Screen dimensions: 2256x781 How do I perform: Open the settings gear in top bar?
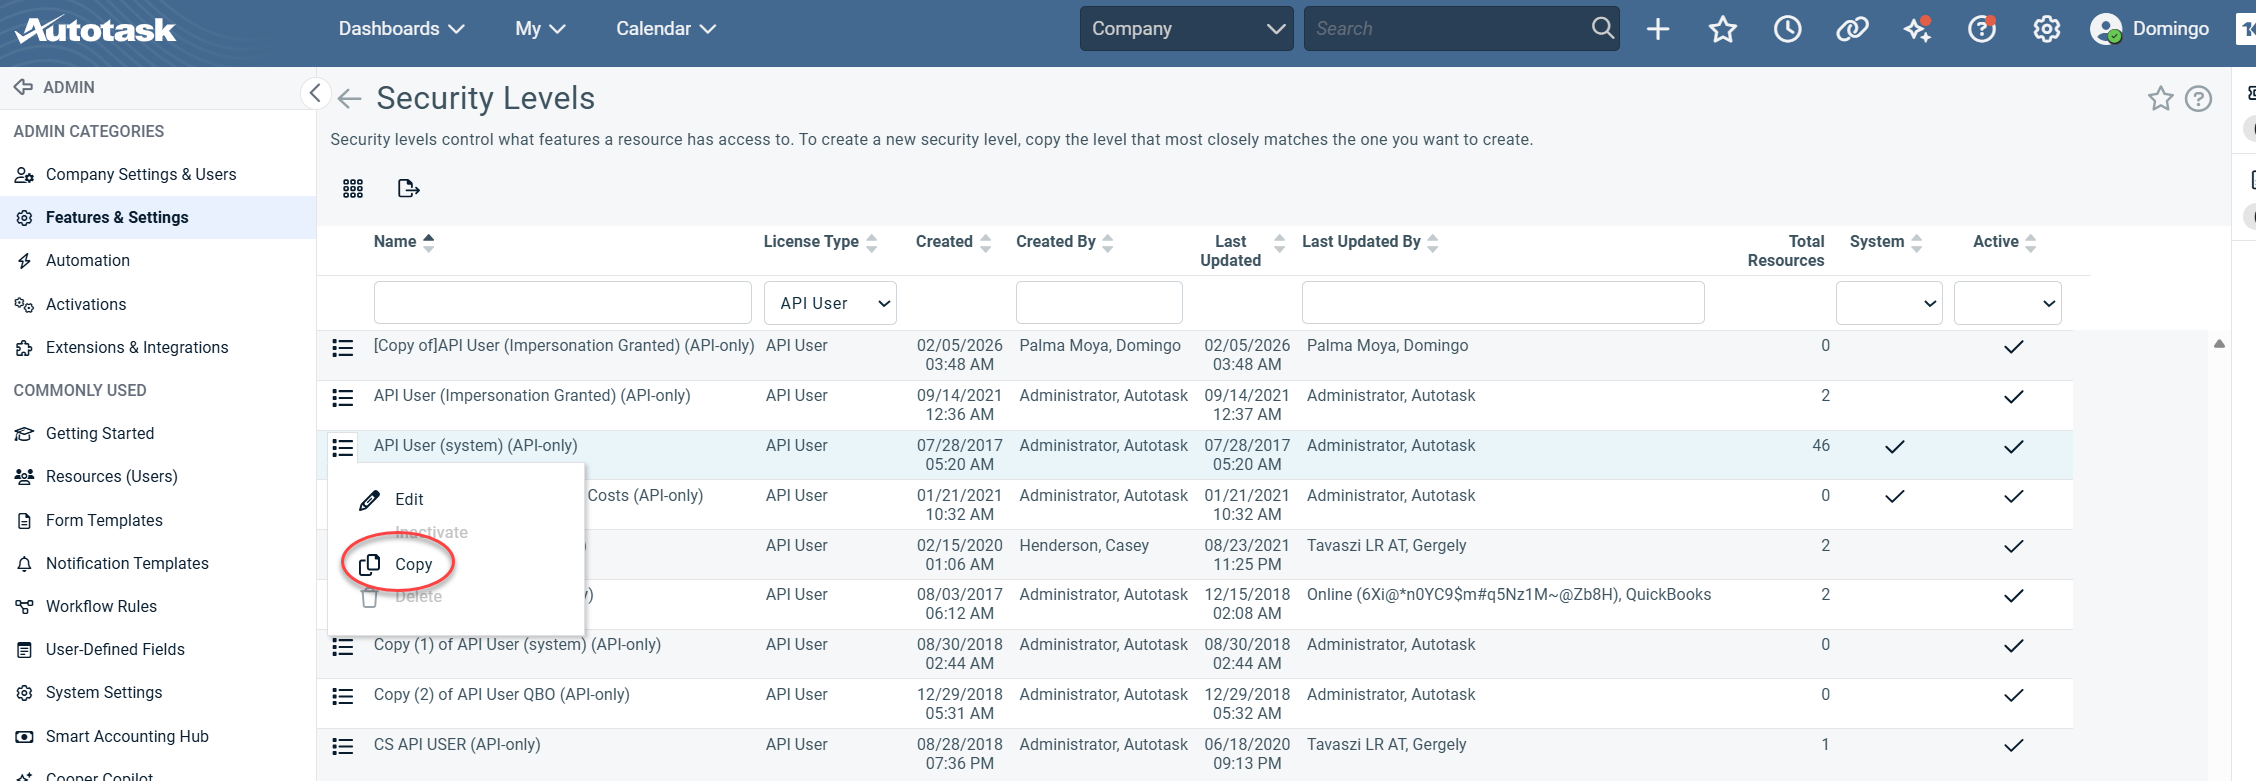[2046, 29]
